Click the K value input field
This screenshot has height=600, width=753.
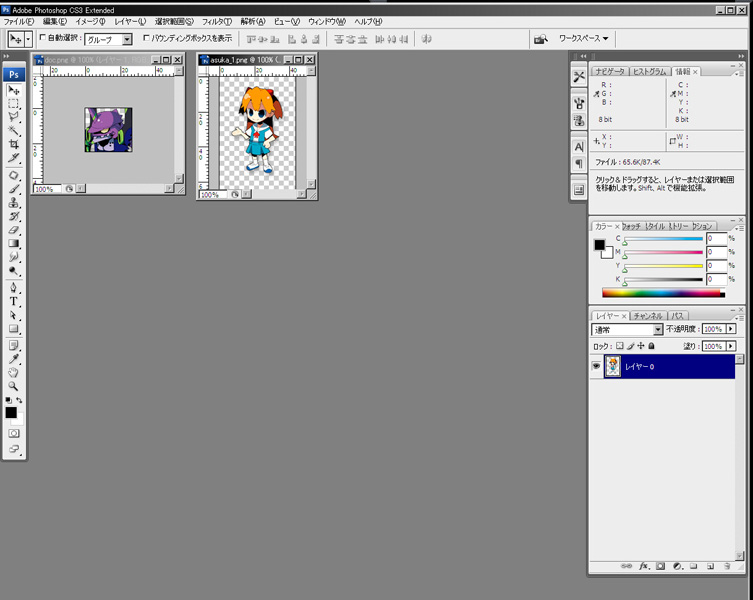tap(717, 279)
